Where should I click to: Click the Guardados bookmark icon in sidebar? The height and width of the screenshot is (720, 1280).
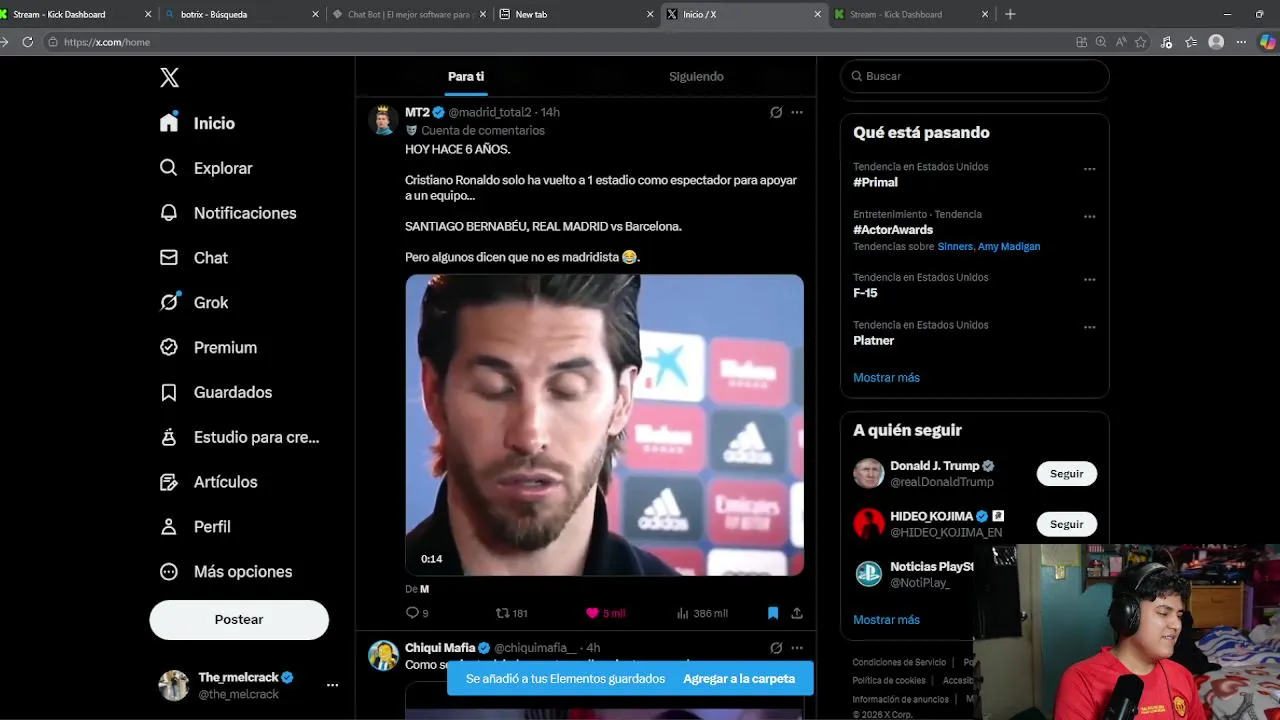click(169, 392)
